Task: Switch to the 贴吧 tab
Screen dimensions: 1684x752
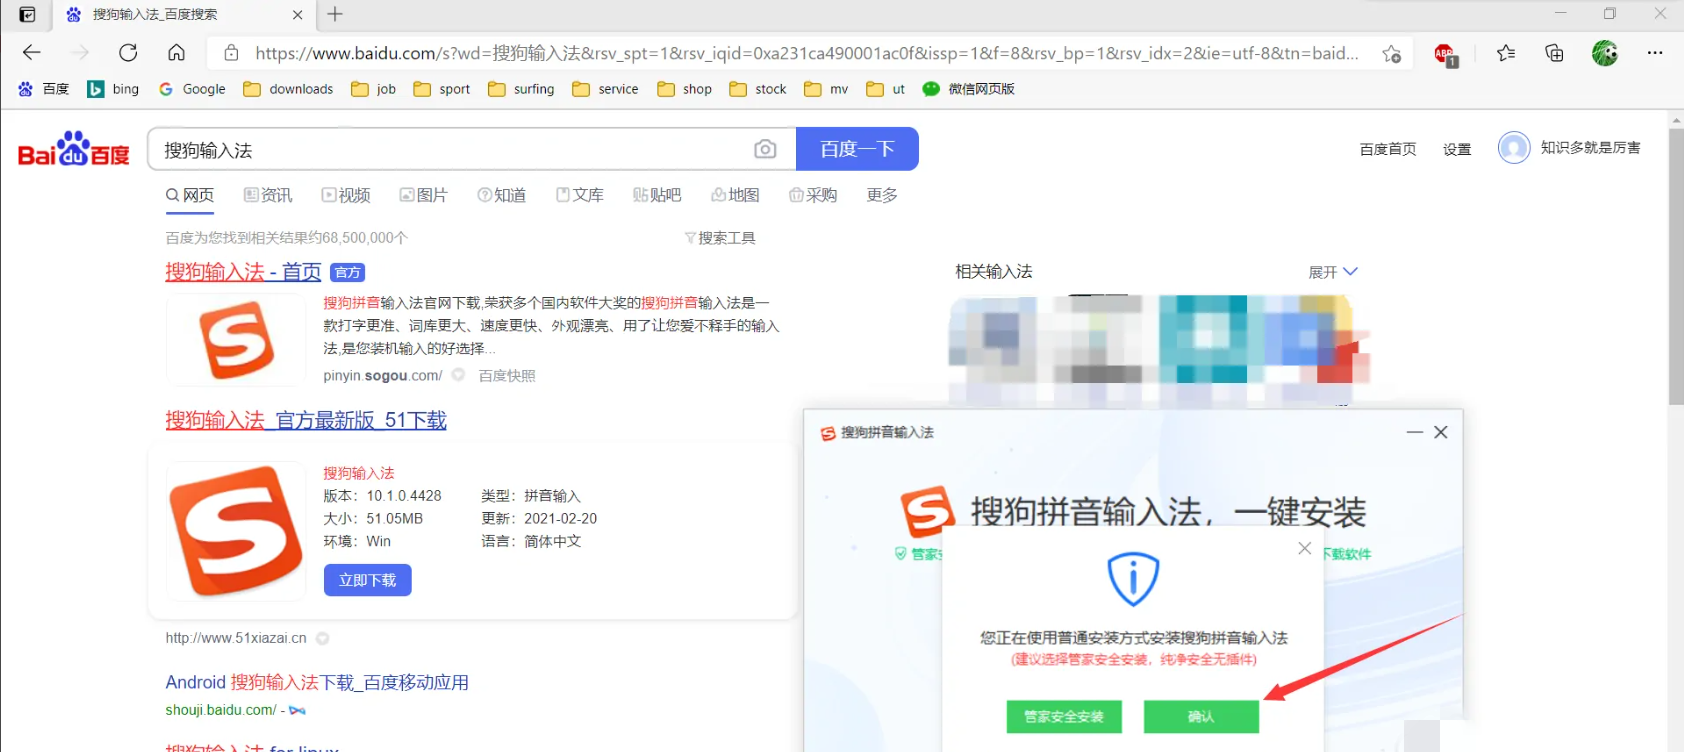Action: tap(657, 195)
